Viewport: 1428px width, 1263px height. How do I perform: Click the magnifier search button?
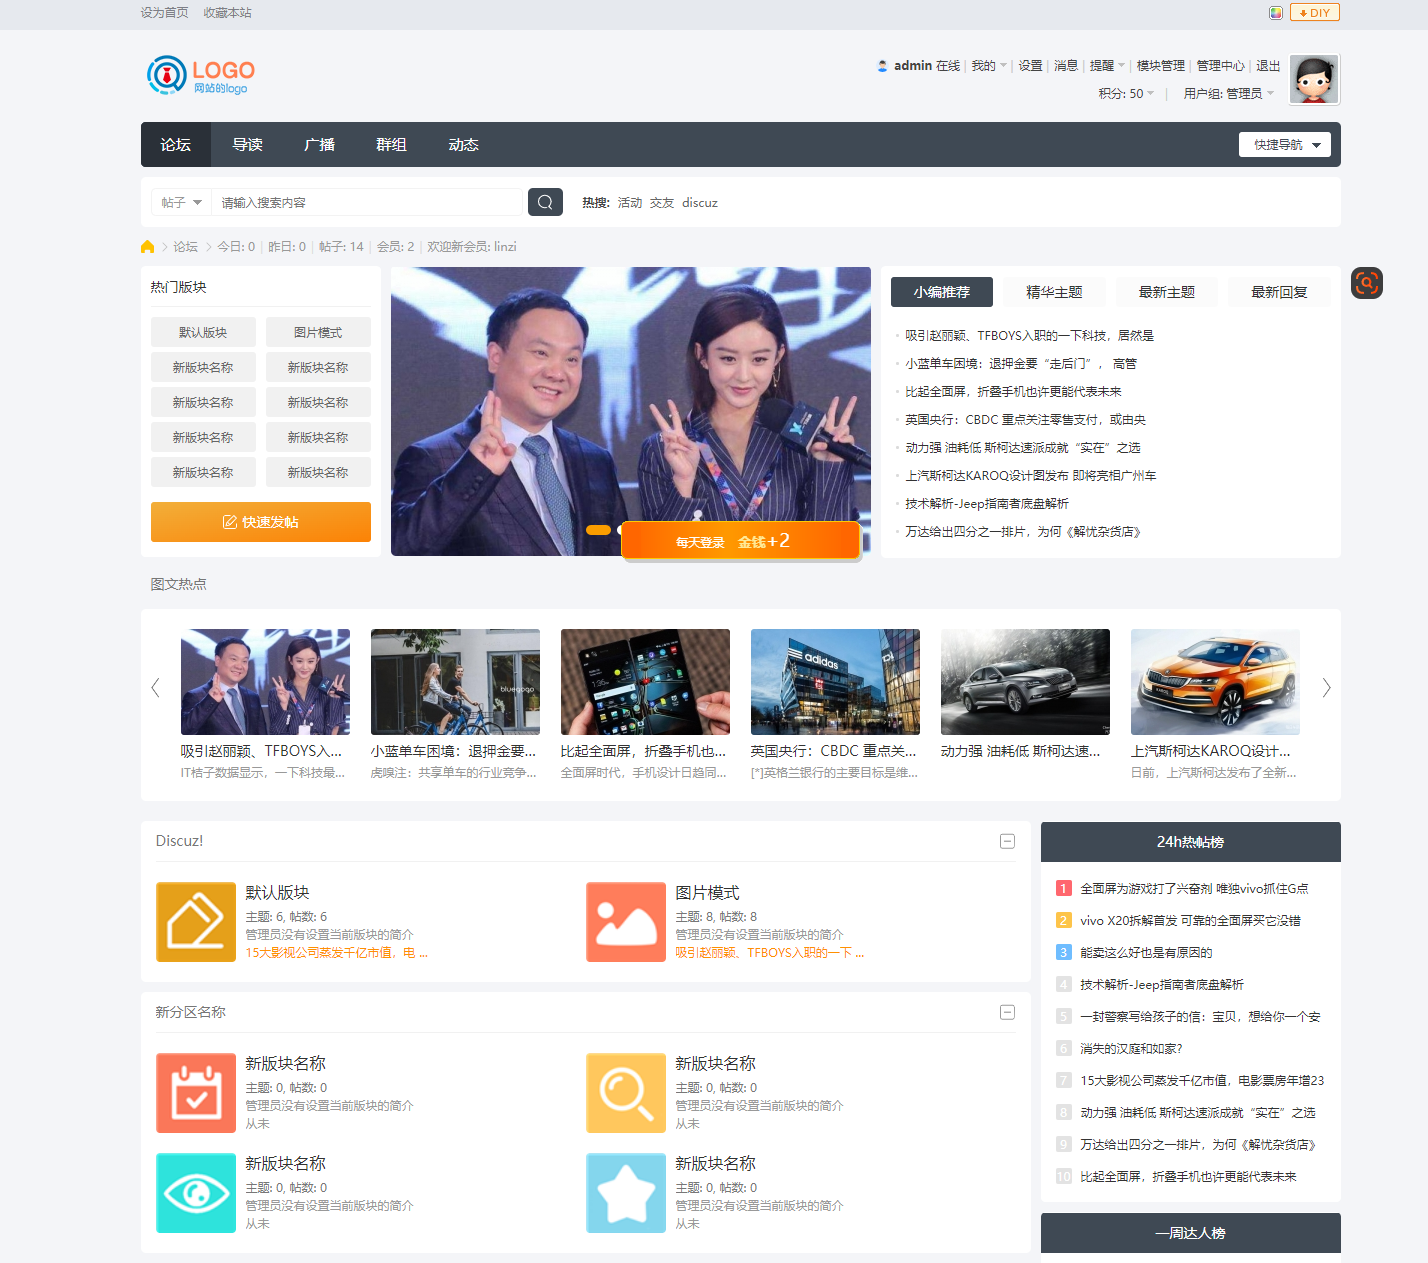(545, 202)
